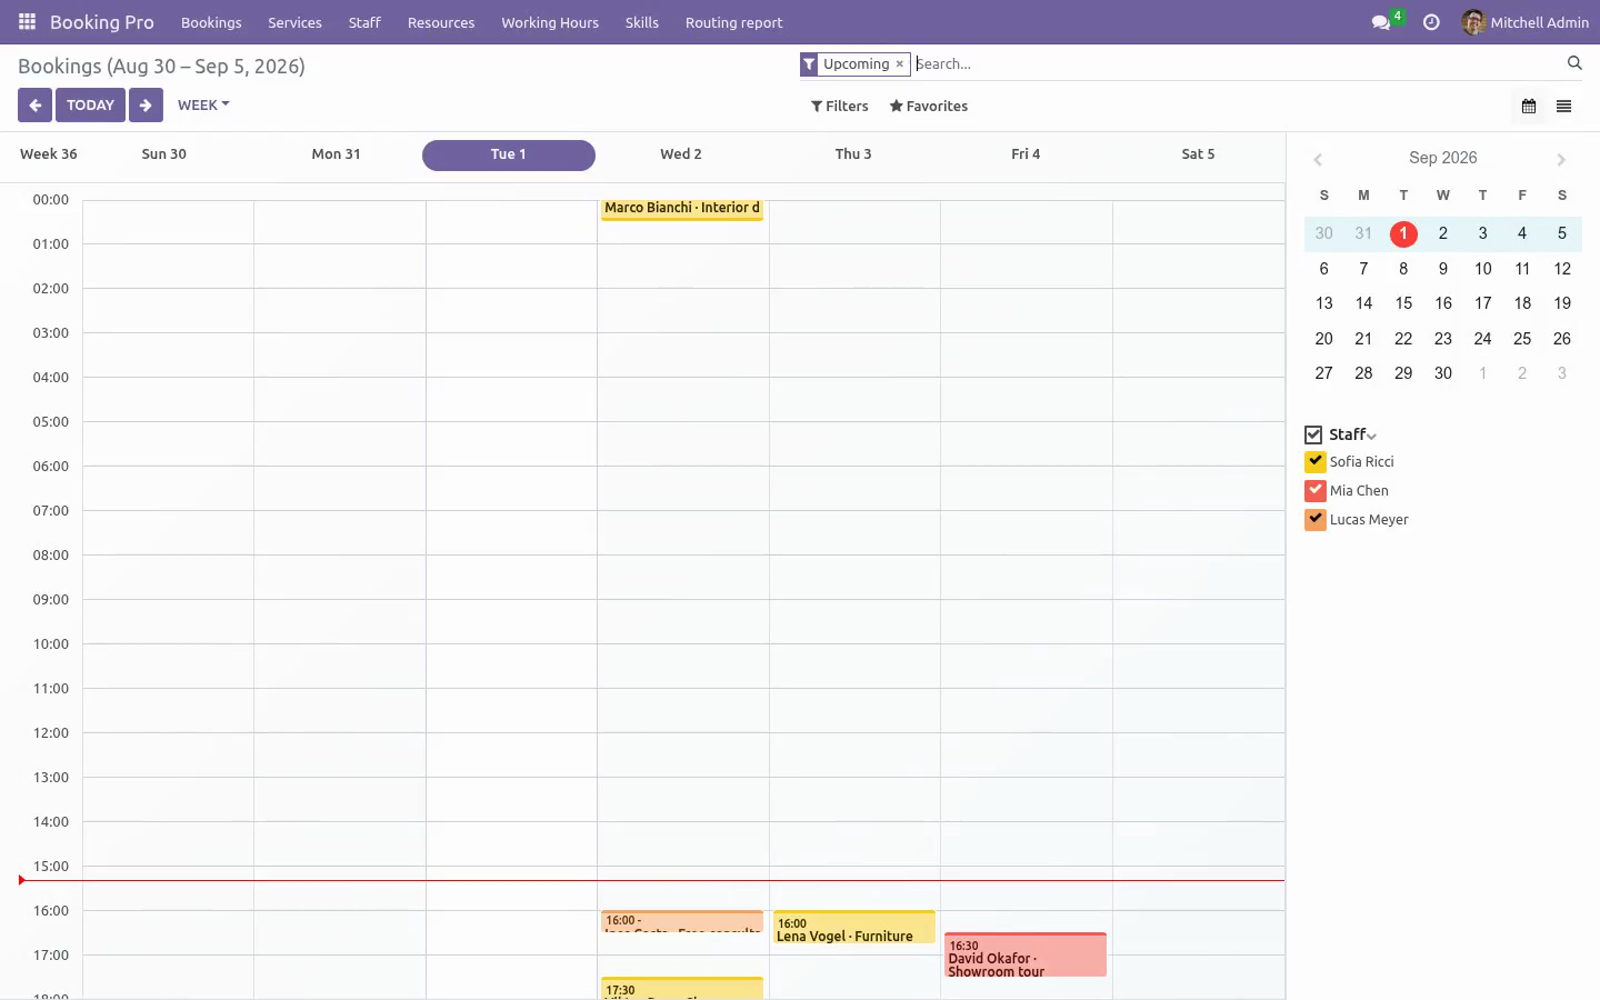Click Sep 2026 month title

(1442, 158)
